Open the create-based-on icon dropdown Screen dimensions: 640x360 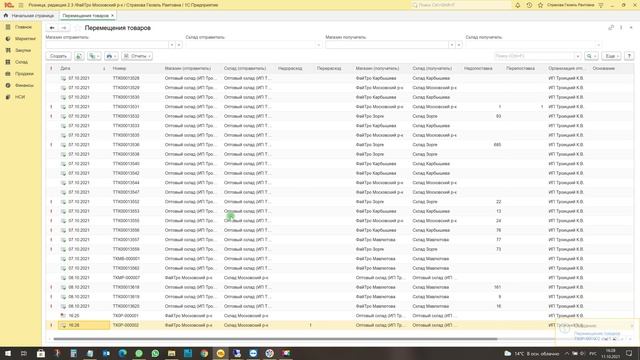coord(94,56)
